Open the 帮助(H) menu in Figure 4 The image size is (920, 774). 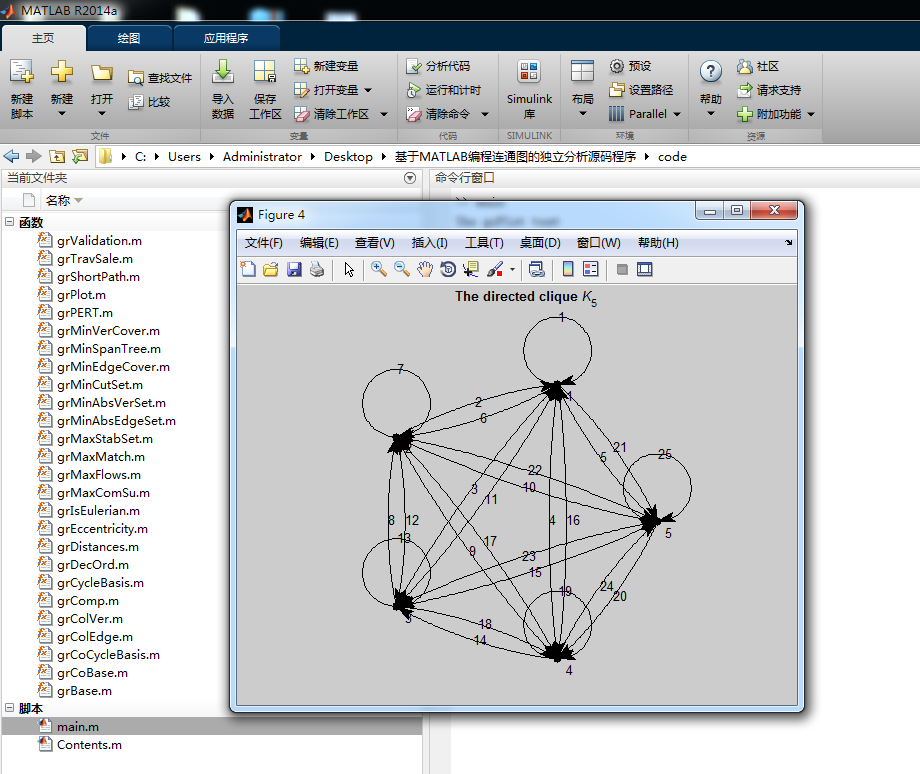(x=658, y=243)
